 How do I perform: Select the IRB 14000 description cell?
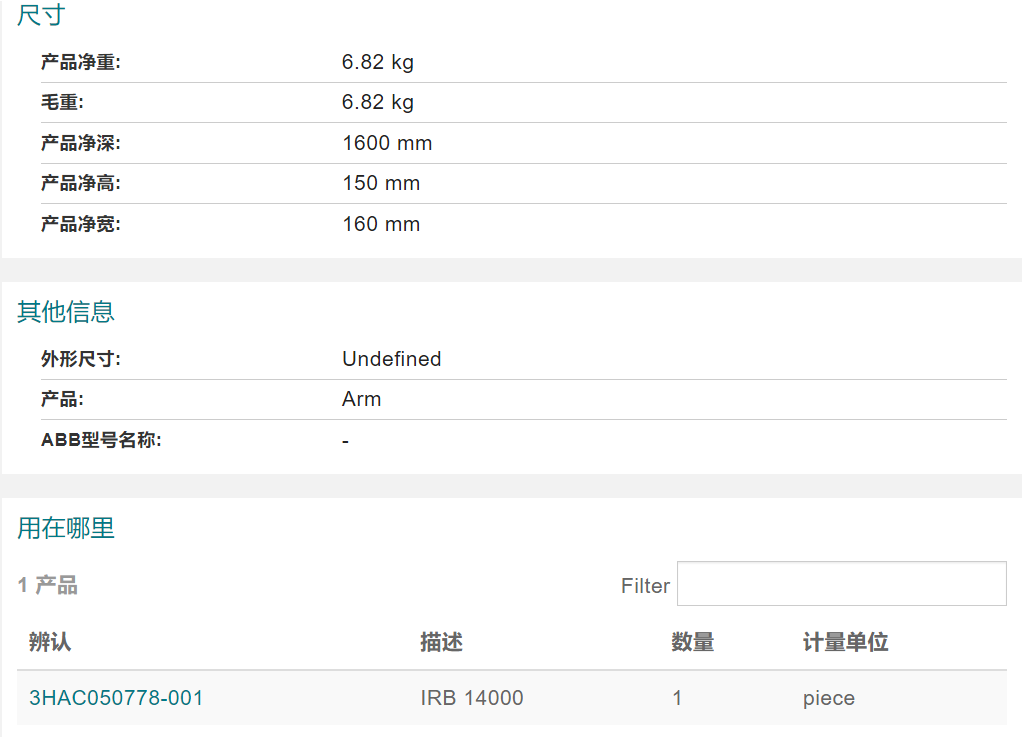(x=472, y=698)
